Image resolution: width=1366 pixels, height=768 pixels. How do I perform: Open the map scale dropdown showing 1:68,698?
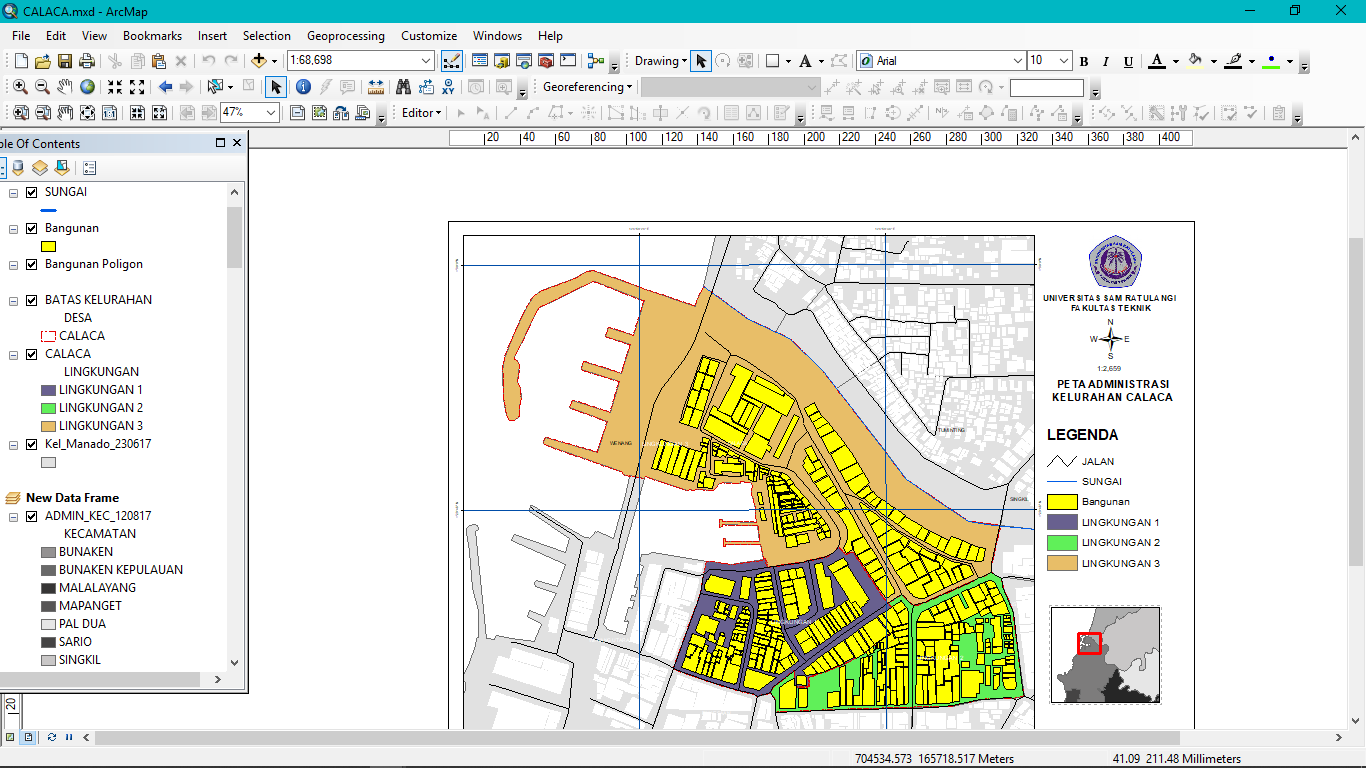tap(425, 60)
